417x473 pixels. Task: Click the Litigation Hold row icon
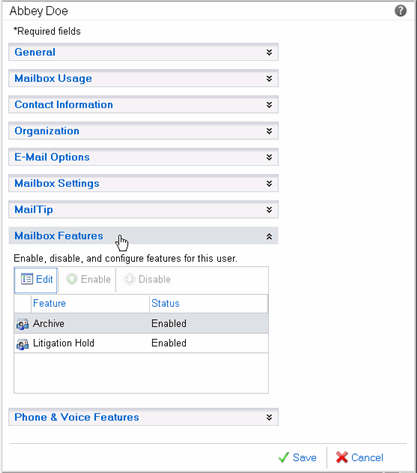pos(22,344)
